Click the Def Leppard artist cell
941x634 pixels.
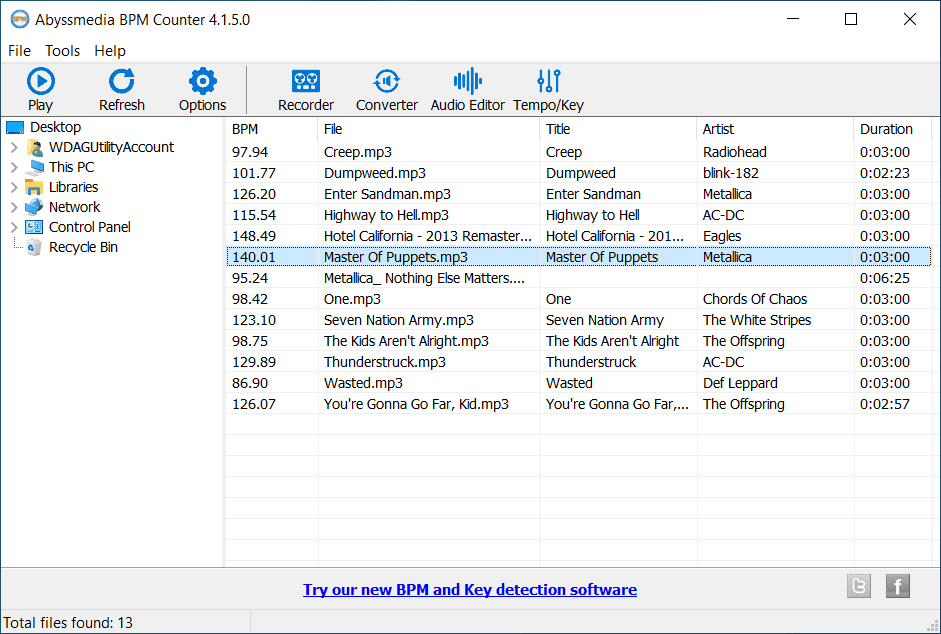tap(740, 383)
